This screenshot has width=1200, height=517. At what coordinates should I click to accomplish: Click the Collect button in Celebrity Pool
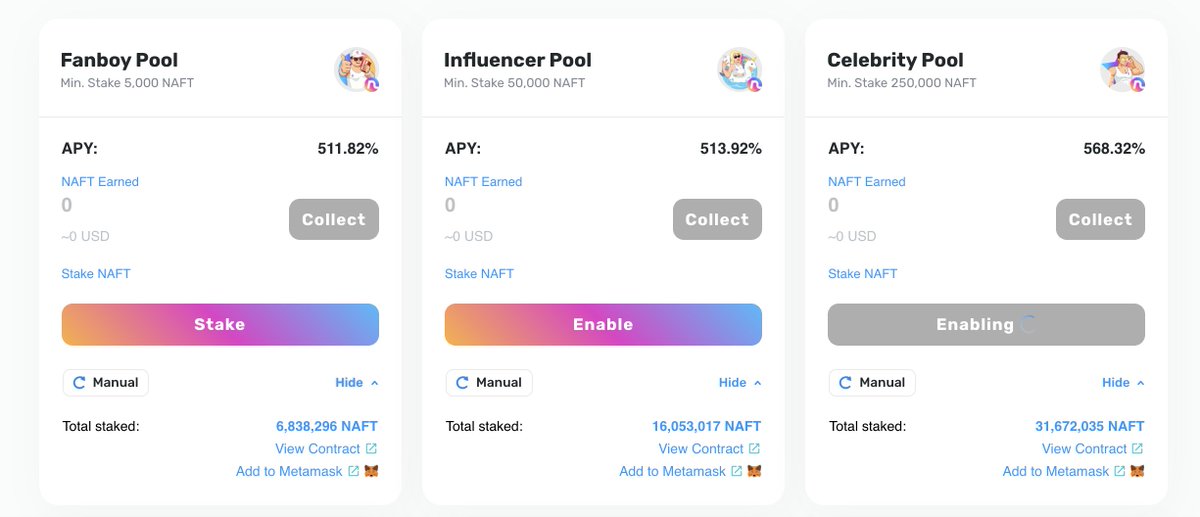point(1100,219)
